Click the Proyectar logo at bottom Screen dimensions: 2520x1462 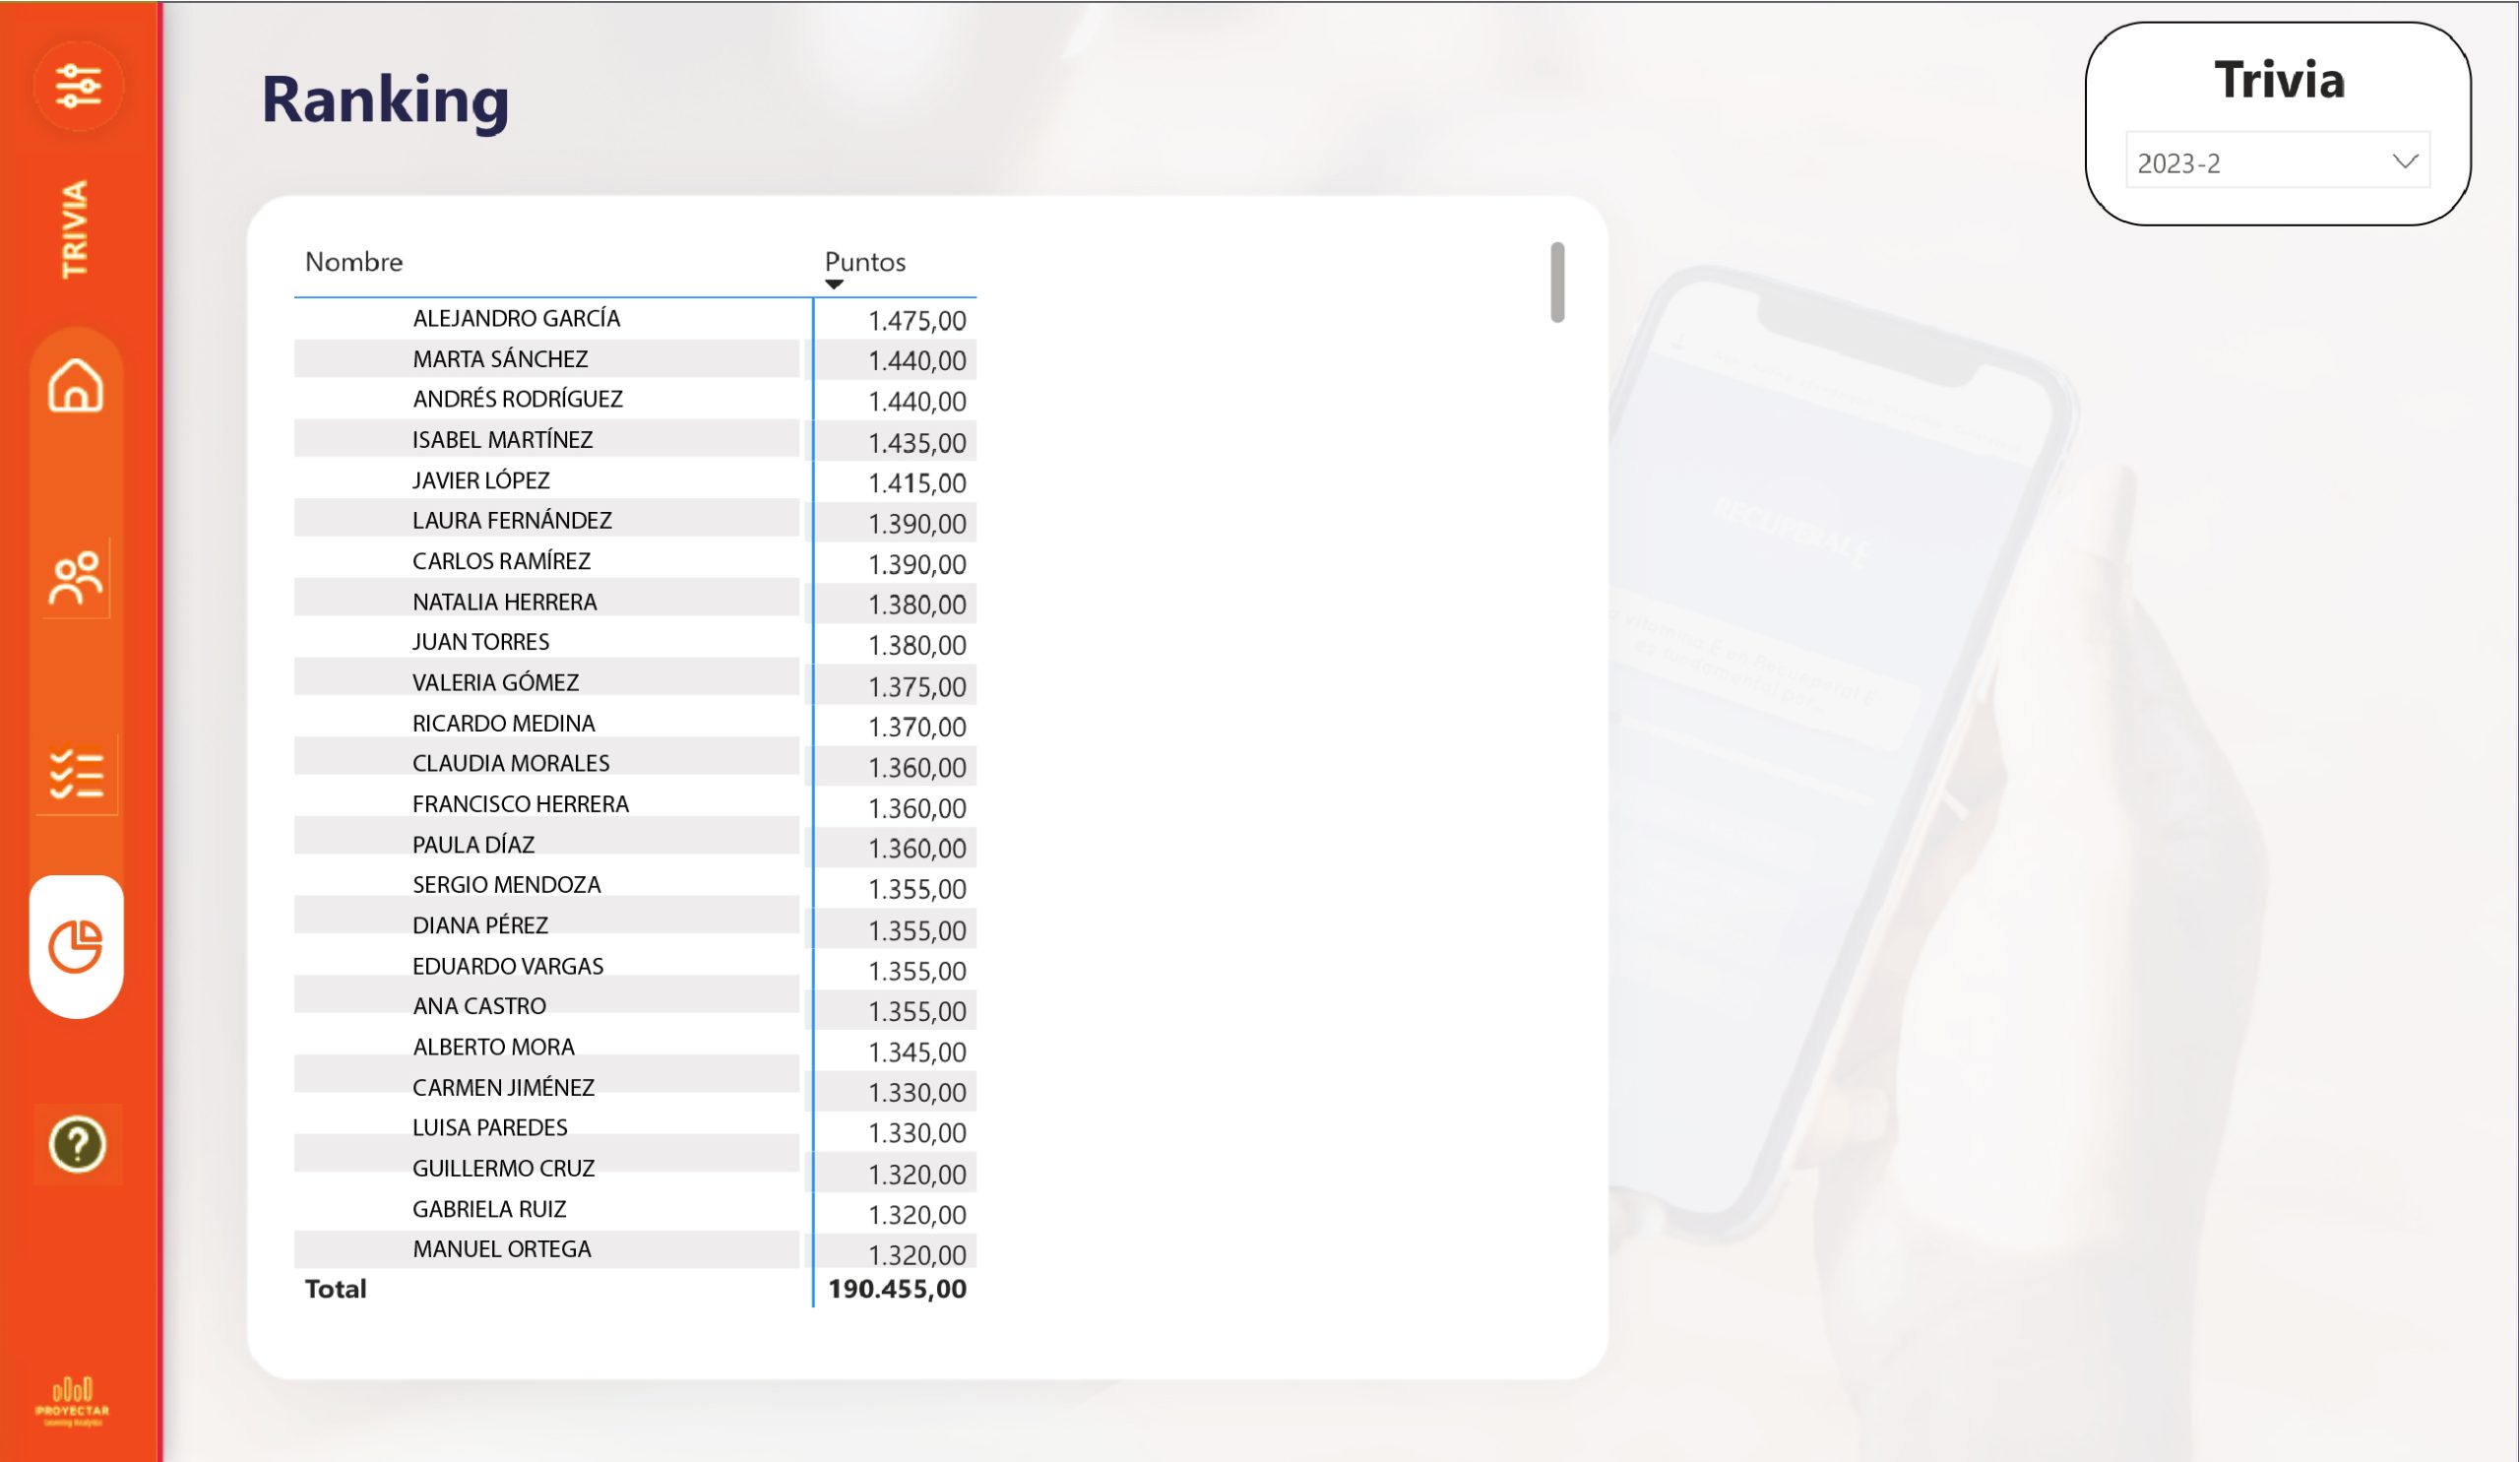(x=72, y=1400)
